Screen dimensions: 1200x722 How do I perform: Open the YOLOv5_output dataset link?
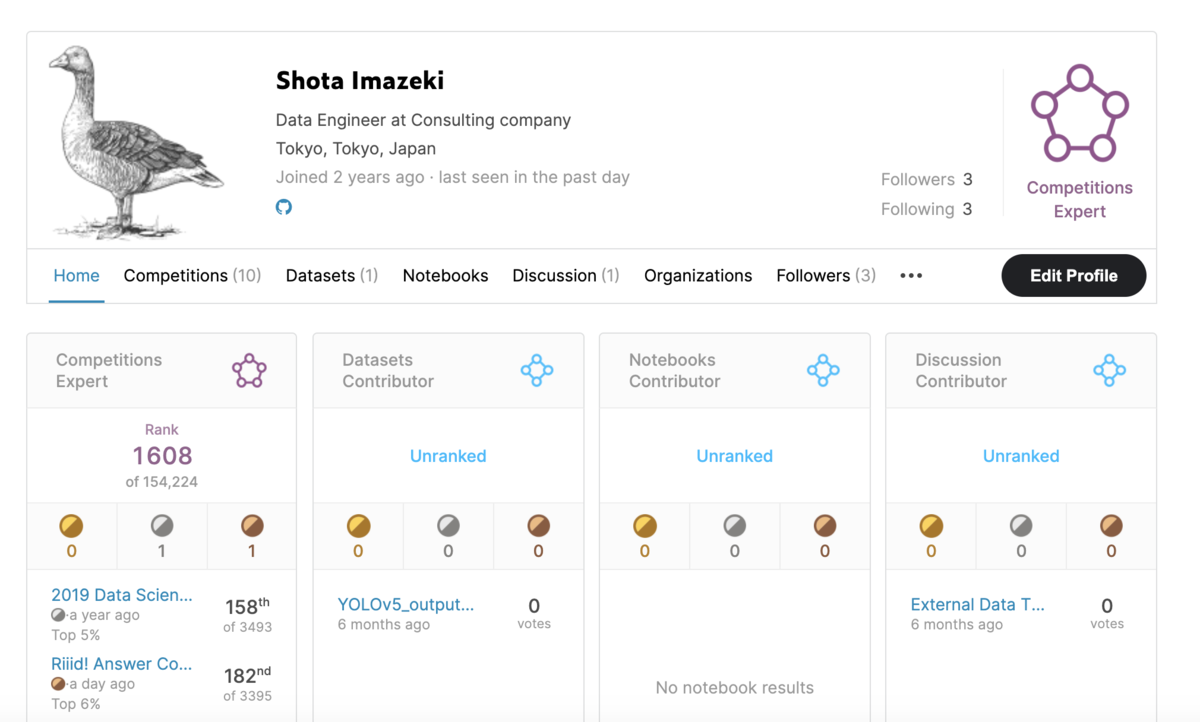[x=406, y=604]
